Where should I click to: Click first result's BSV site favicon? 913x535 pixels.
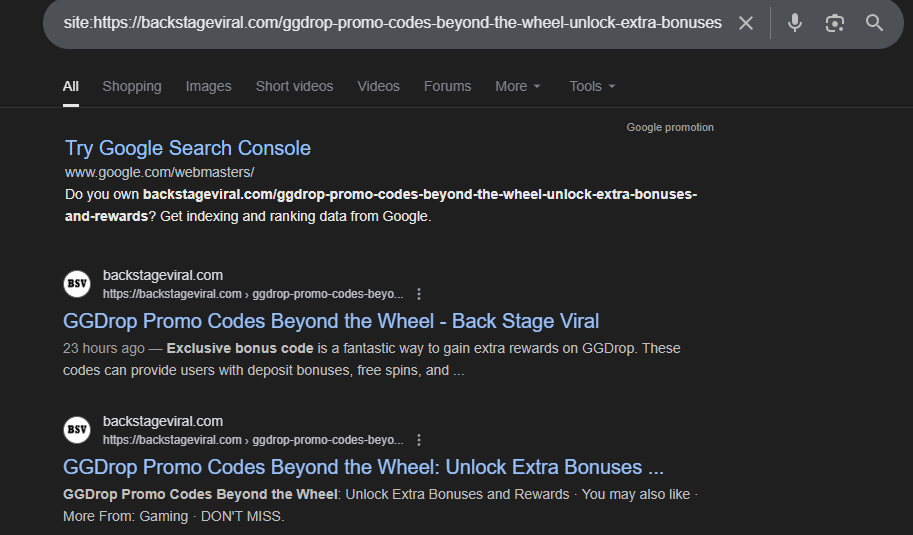pos(77,284)
